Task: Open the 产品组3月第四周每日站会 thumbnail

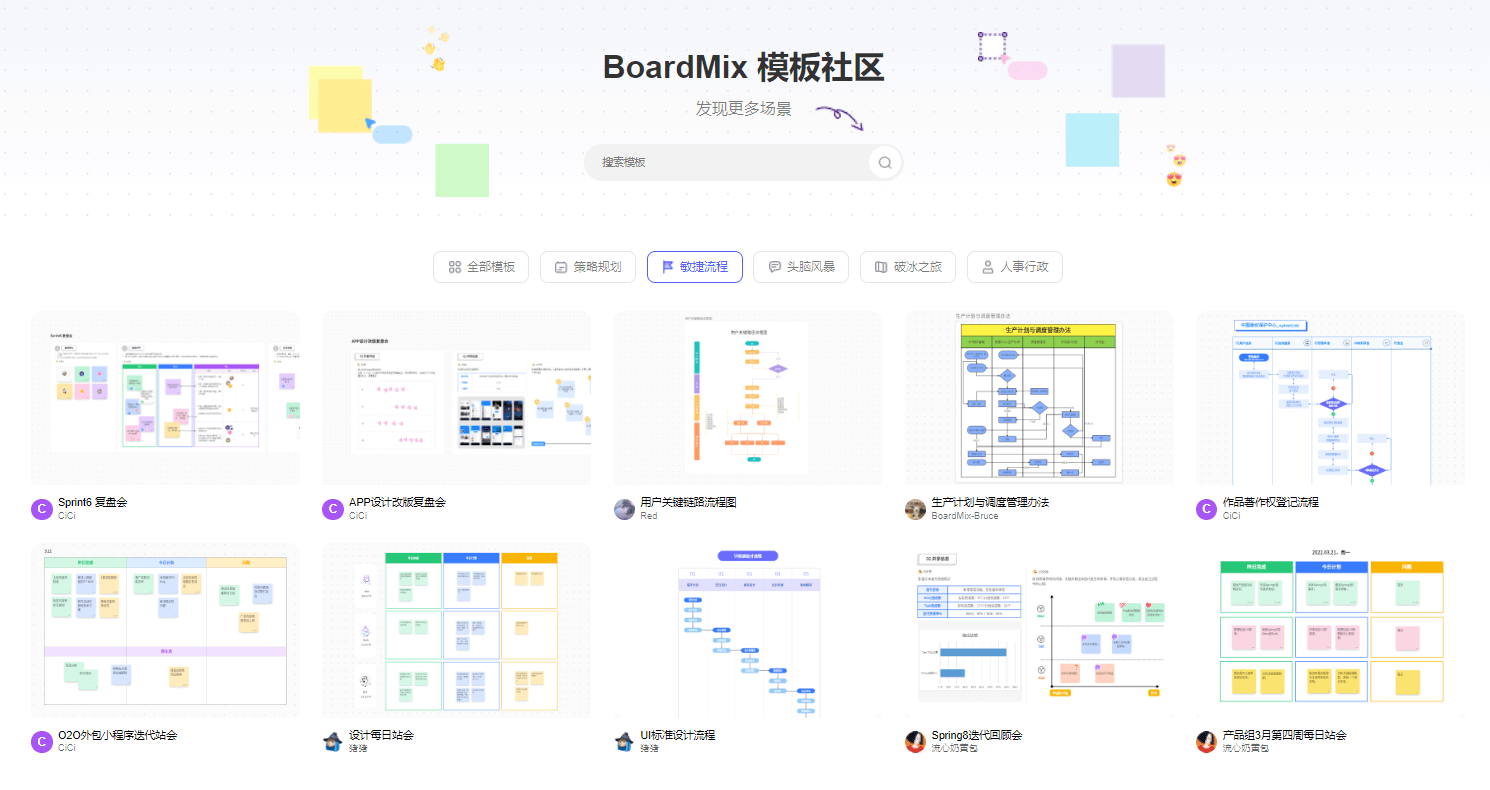Action: (x=1330, y=631)
